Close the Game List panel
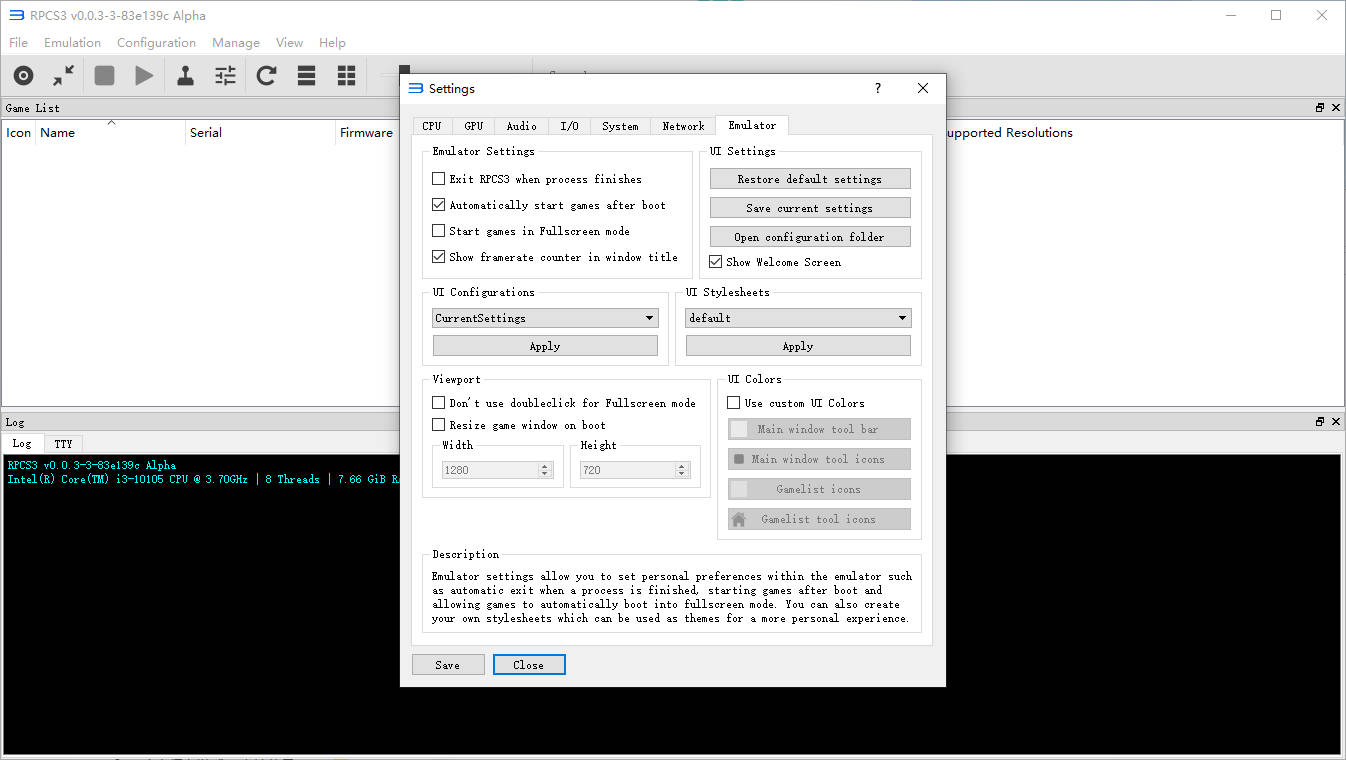Image resolution: width=1346 pixels, height=760 pixels. coord(1335,108)
